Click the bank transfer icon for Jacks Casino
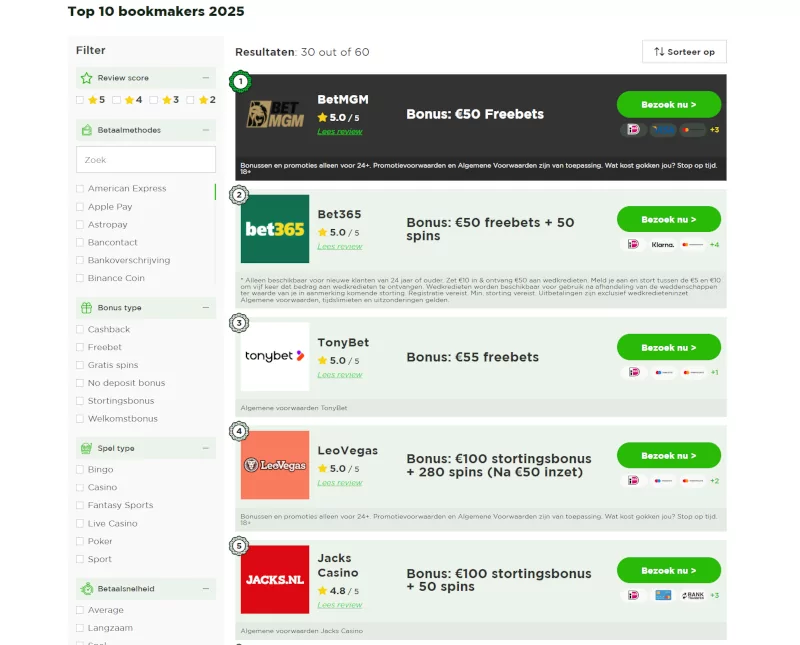Image resolution: width=800 pixels, height=645 pixels. tap(693, 596)
